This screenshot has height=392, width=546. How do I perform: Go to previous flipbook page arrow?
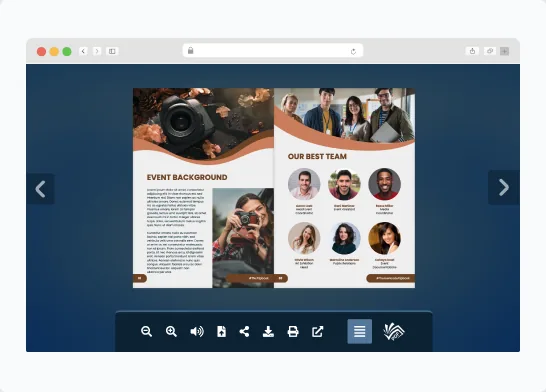(x=40, y=189)
